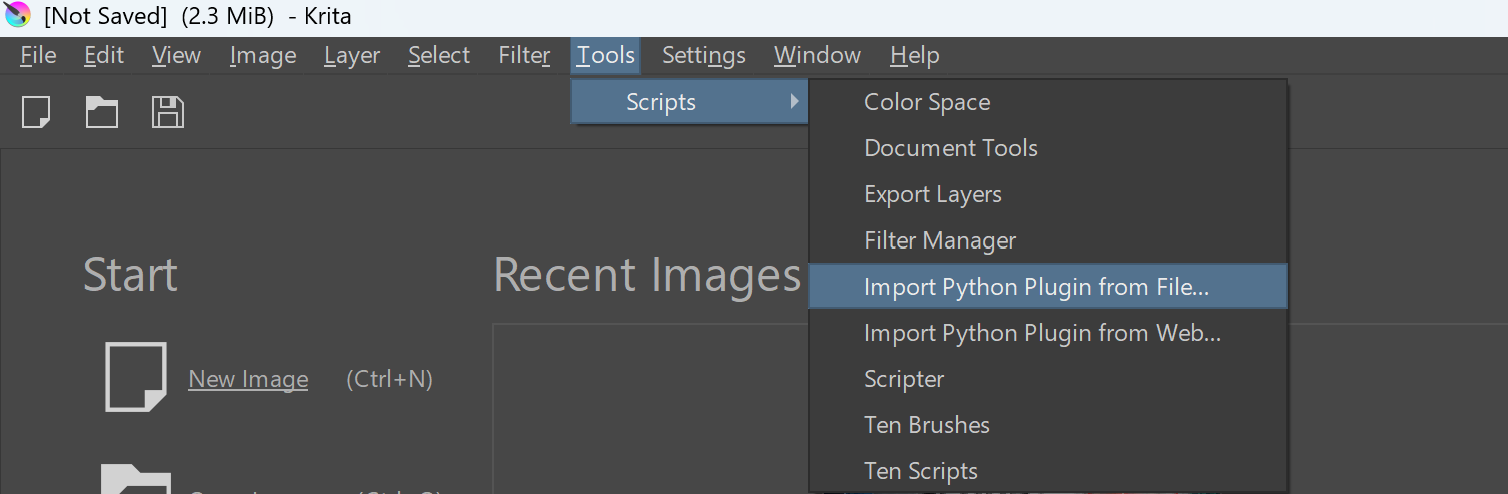Open the File menu
The image size is (1508, 494).
[38, 55]
